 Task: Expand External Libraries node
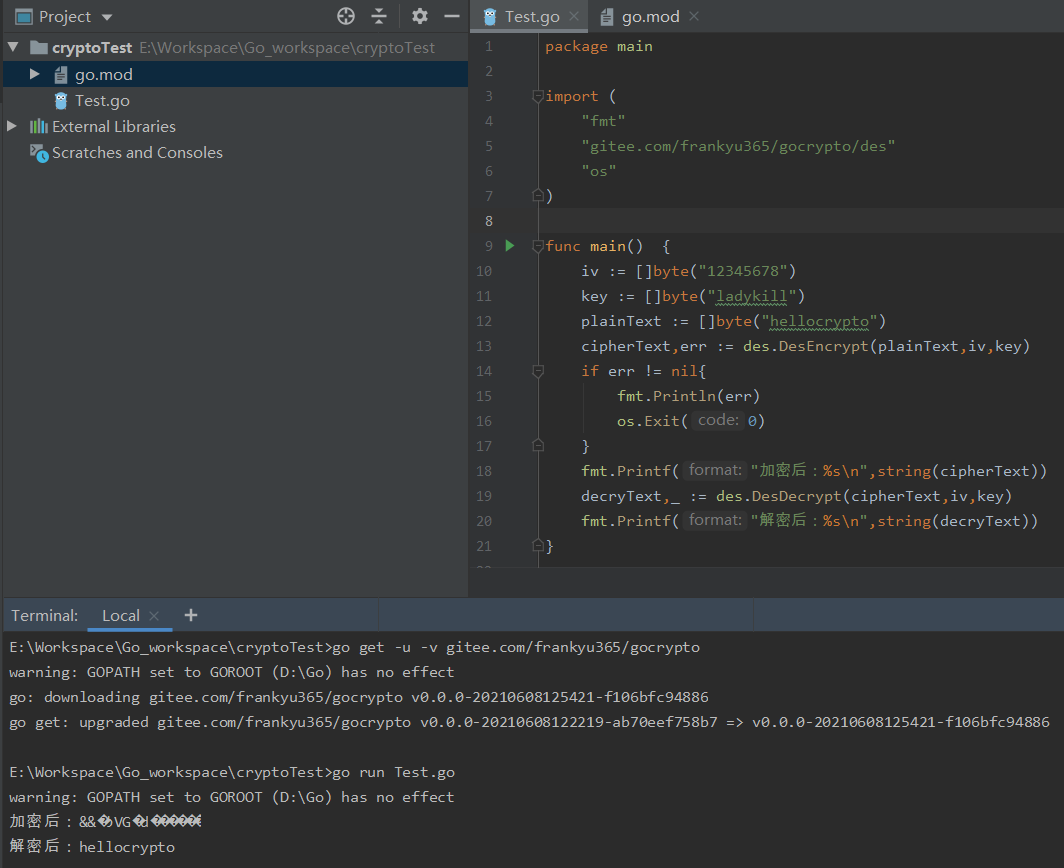[12, 126]
